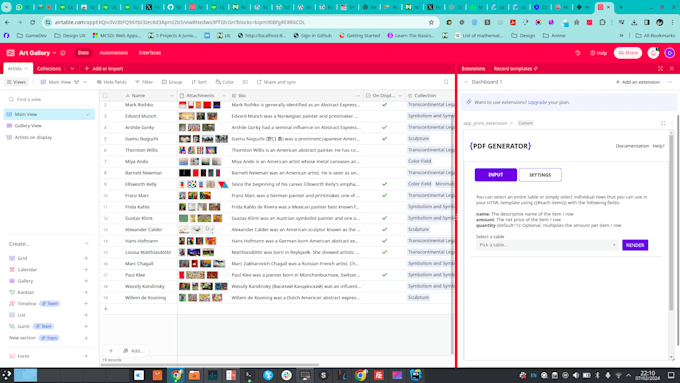Click the Sculpture tag for Isamu Noguchi

(x=418, y=139)
